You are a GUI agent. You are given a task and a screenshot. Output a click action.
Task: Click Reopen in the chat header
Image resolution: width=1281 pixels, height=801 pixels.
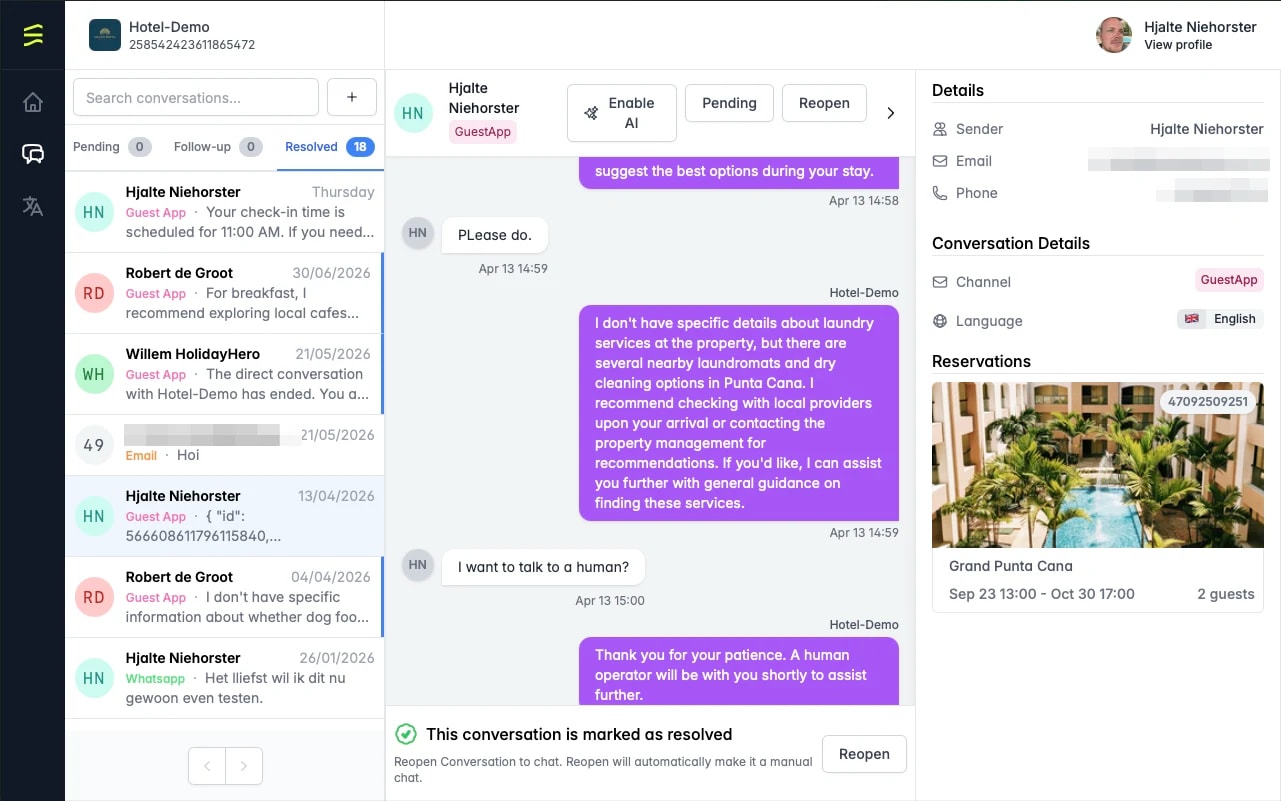tap(824, 103)
